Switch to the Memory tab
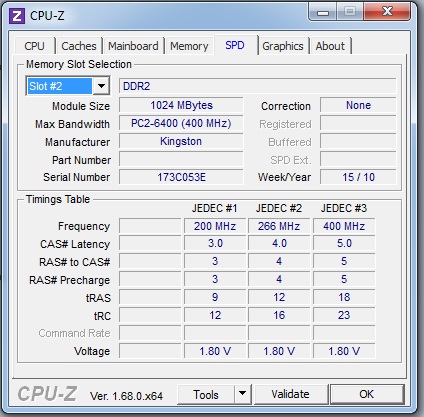The width and height of the screenshot is (424, 417). pyautogui.click(x=189, y=46)
